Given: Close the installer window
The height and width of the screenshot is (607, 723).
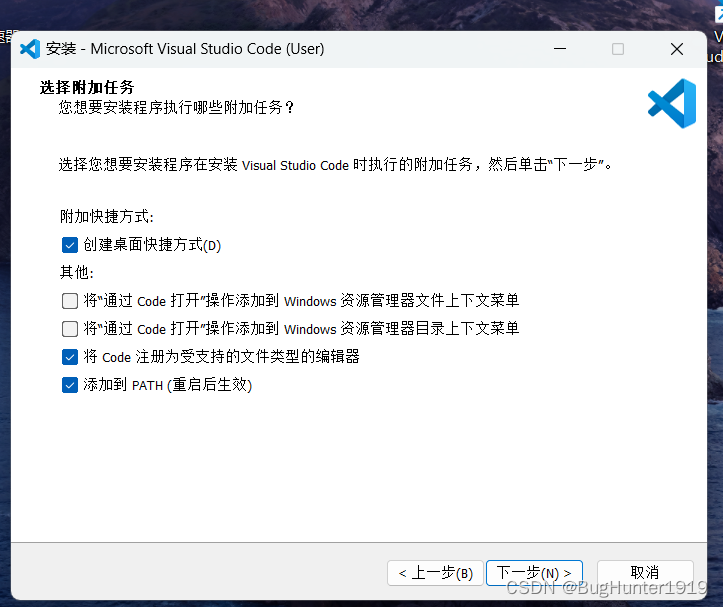Looking at the screenshot, I should coord(677,49).
